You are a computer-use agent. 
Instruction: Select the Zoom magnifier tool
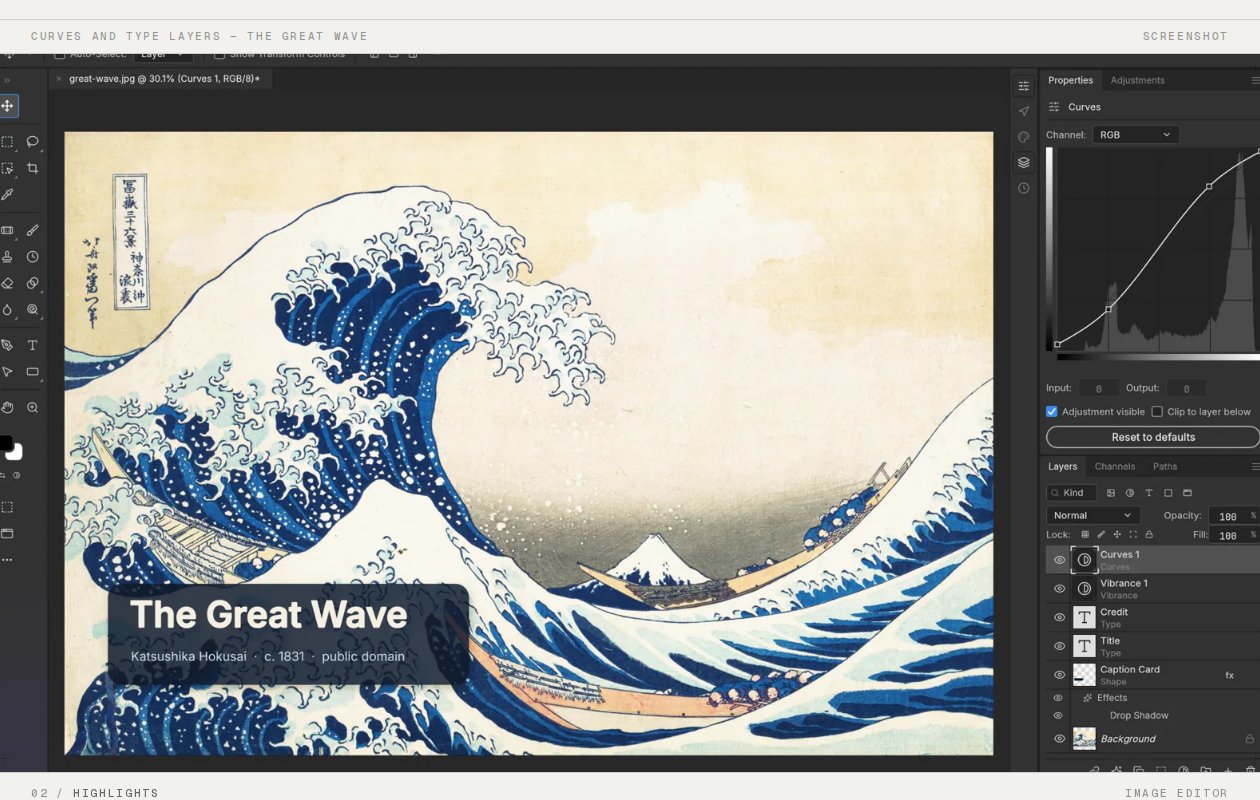(x=32, y=407)
